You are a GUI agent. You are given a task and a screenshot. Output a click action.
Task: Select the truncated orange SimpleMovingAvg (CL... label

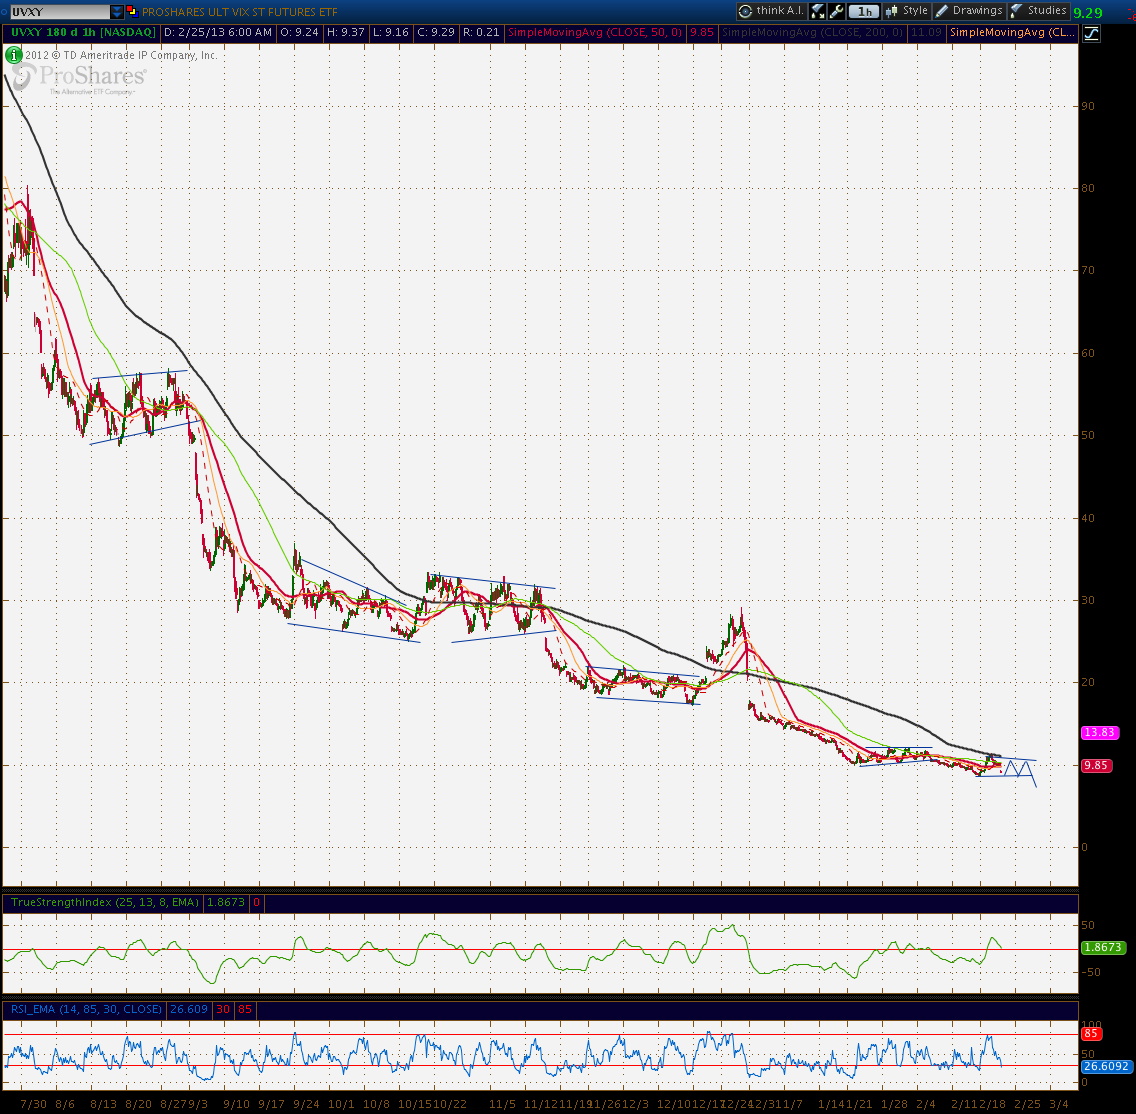click(x=1012, y=33)
